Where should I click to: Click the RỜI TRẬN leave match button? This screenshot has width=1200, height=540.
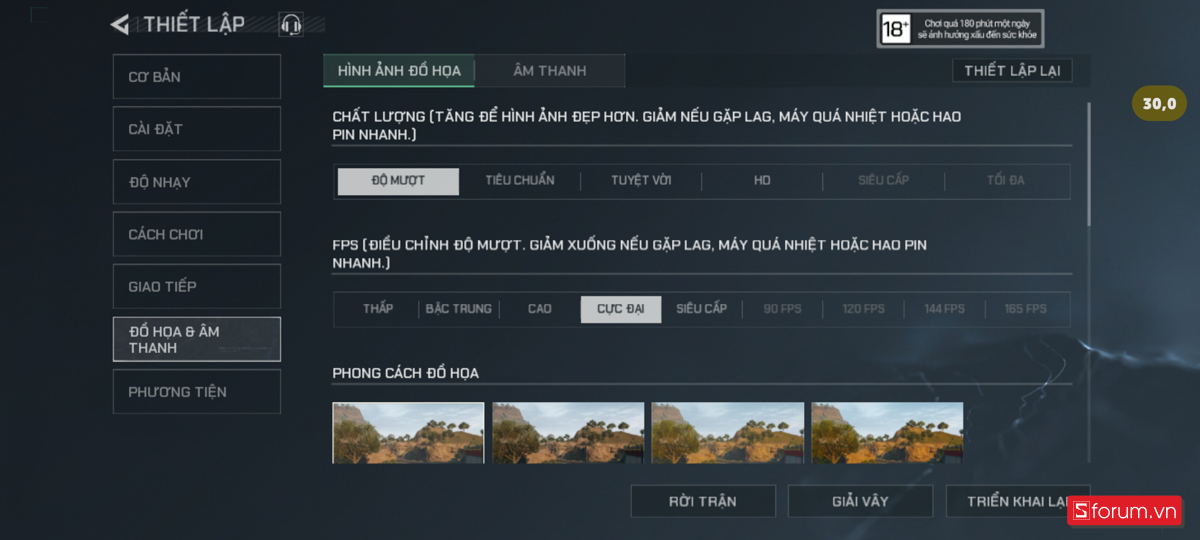703,501
